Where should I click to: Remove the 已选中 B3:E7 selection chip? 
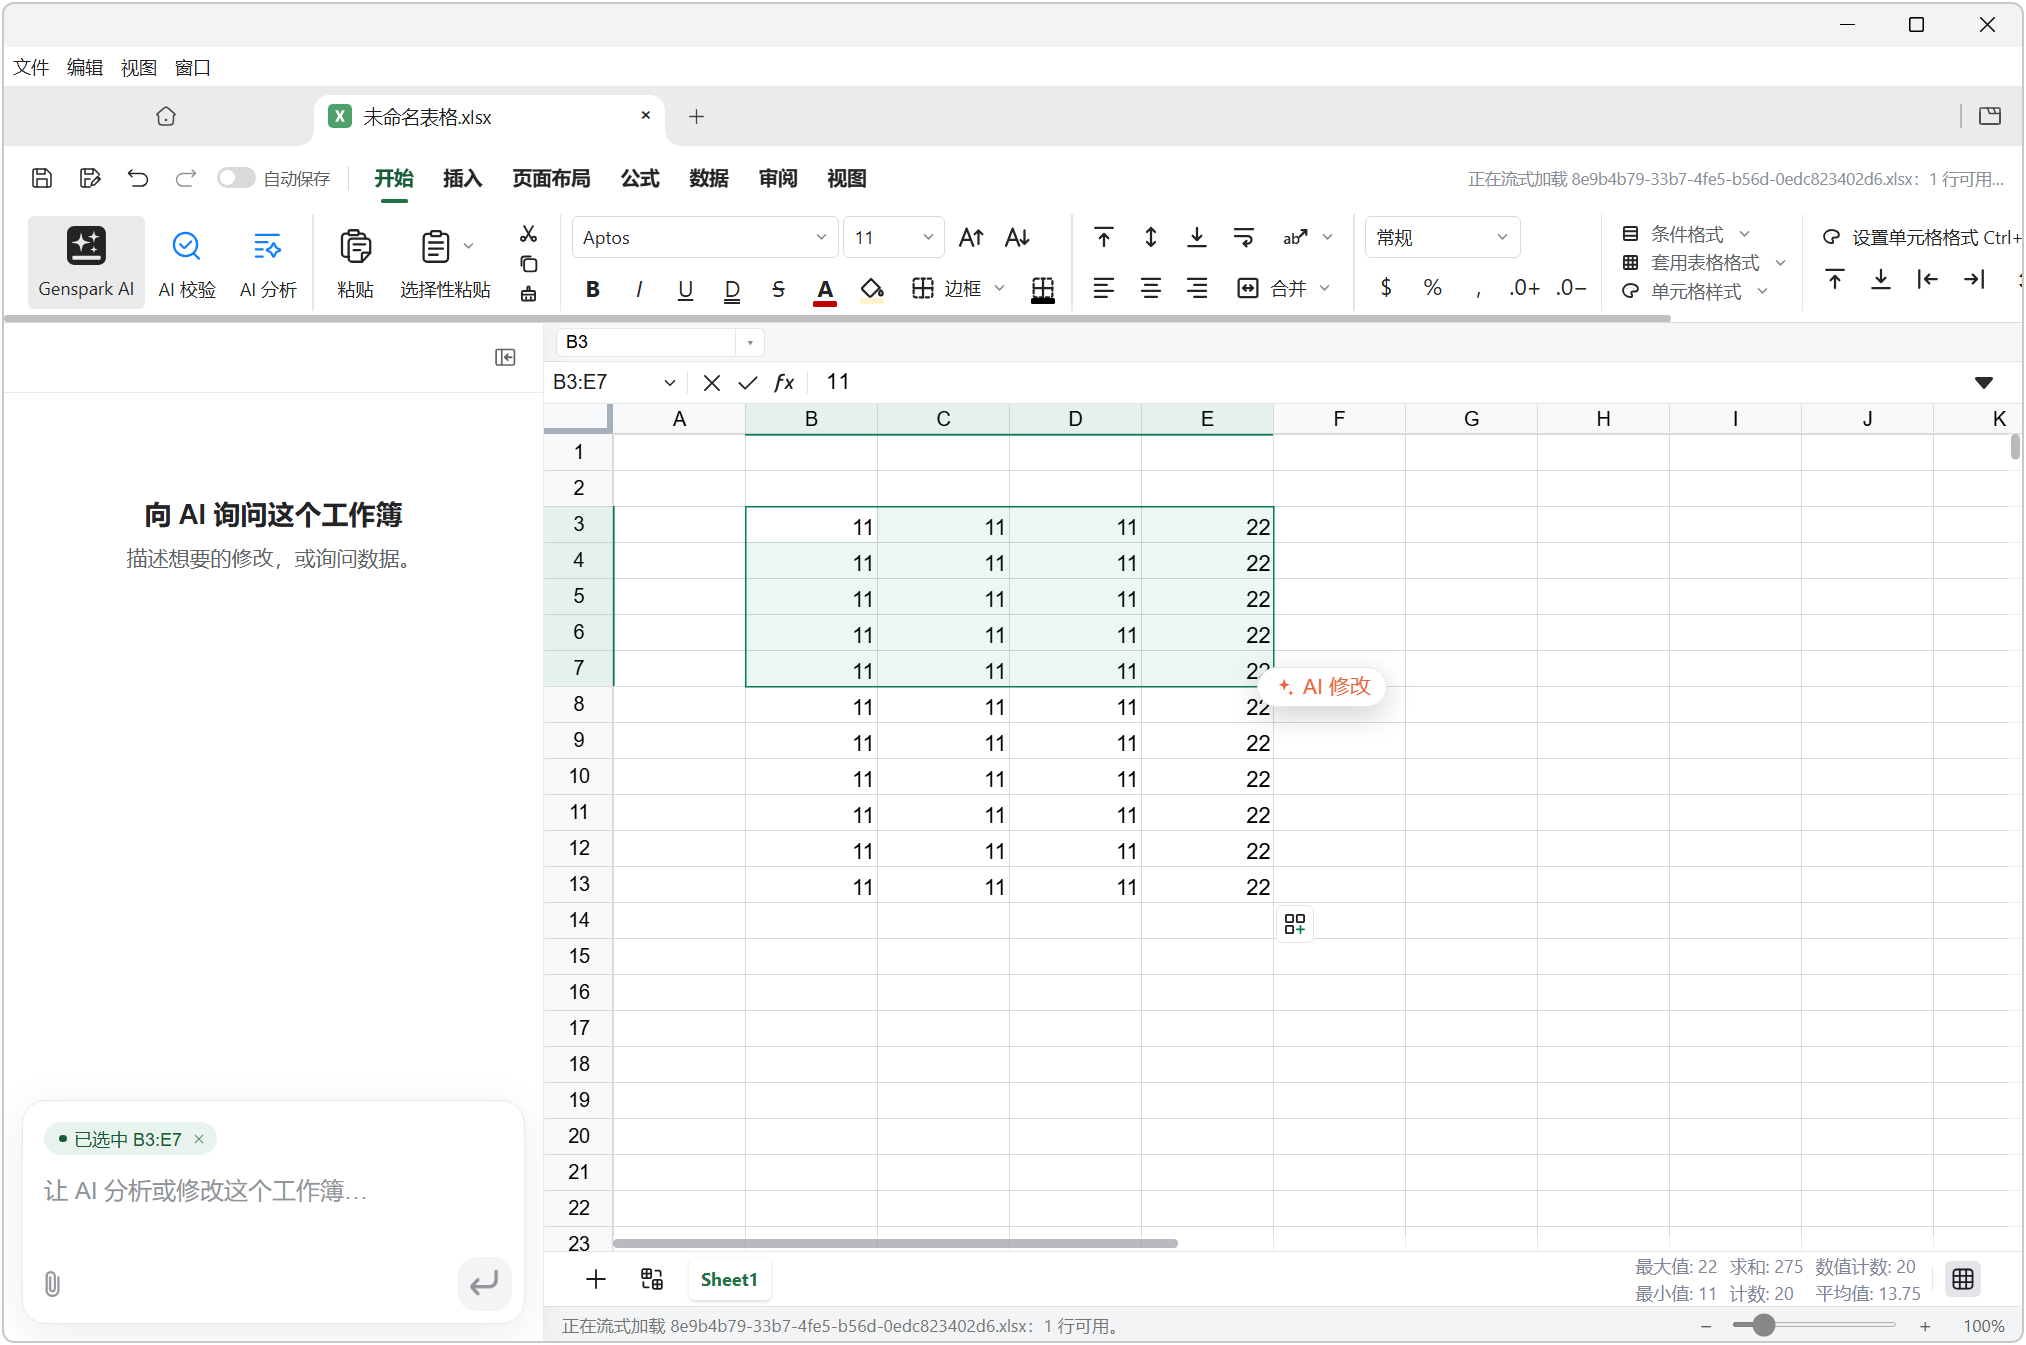pos(199,1139)
